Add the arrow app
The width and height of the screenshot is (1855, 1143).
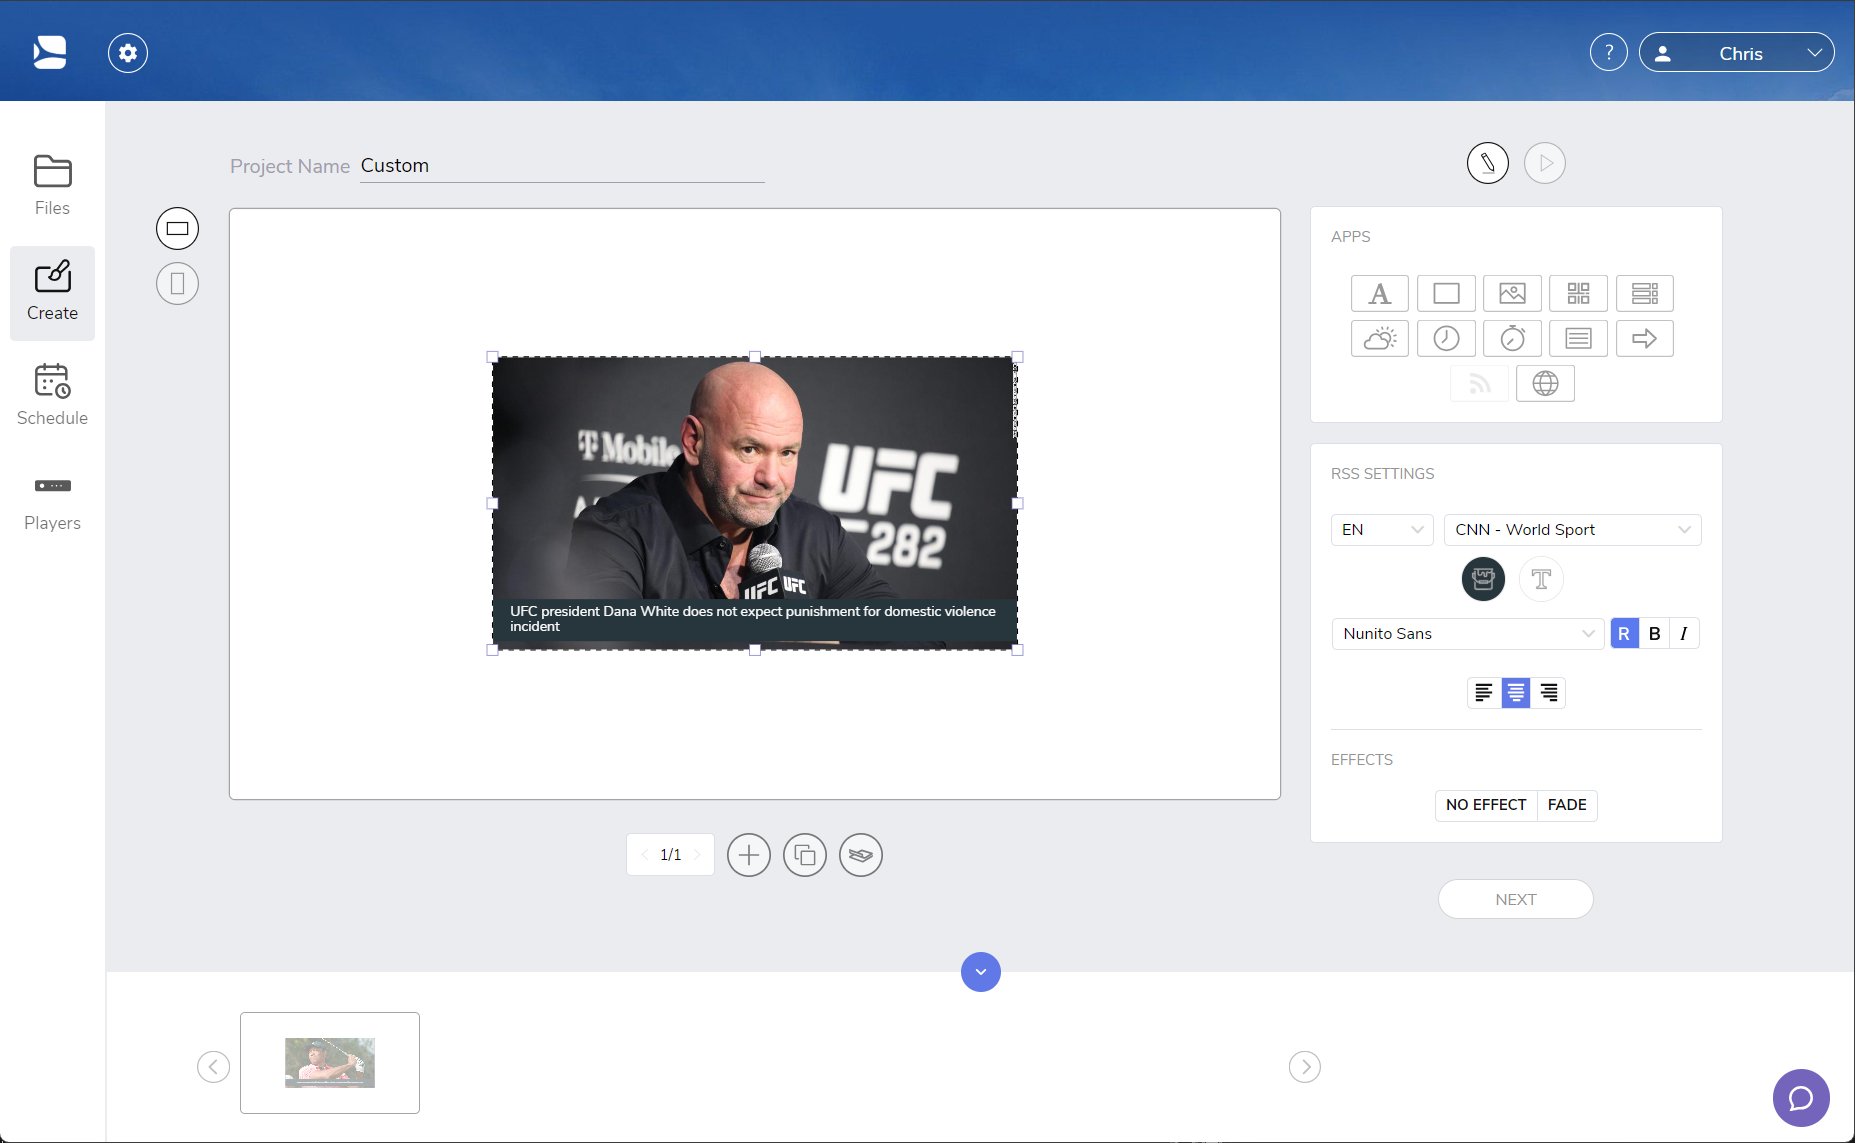tap(1644, 339)
